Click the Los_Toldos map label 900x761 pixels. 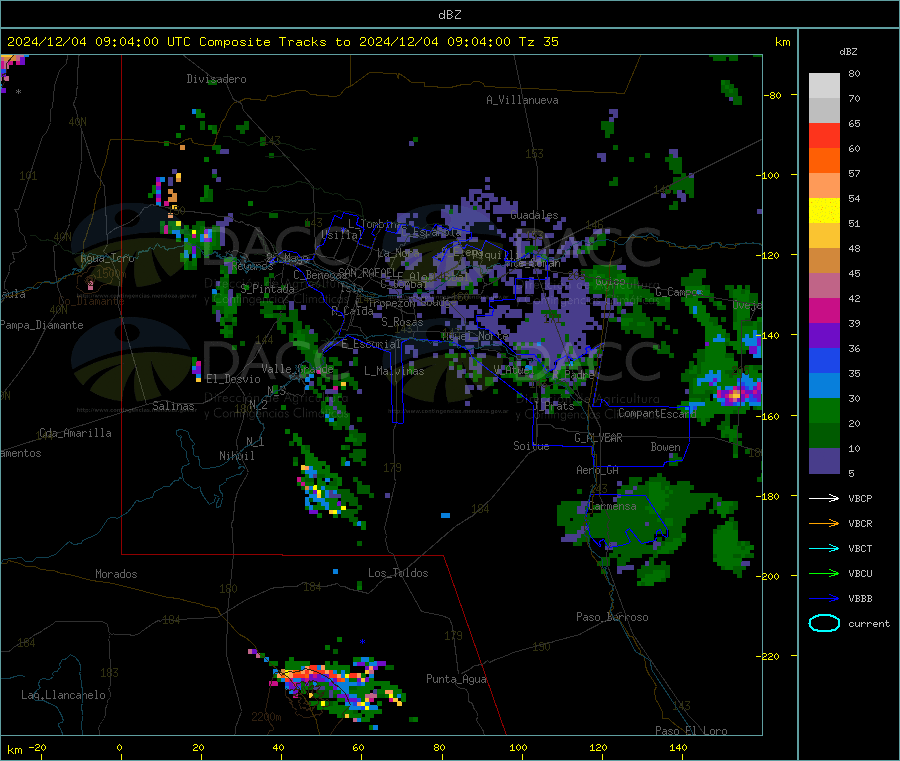(x=398, y=573)
